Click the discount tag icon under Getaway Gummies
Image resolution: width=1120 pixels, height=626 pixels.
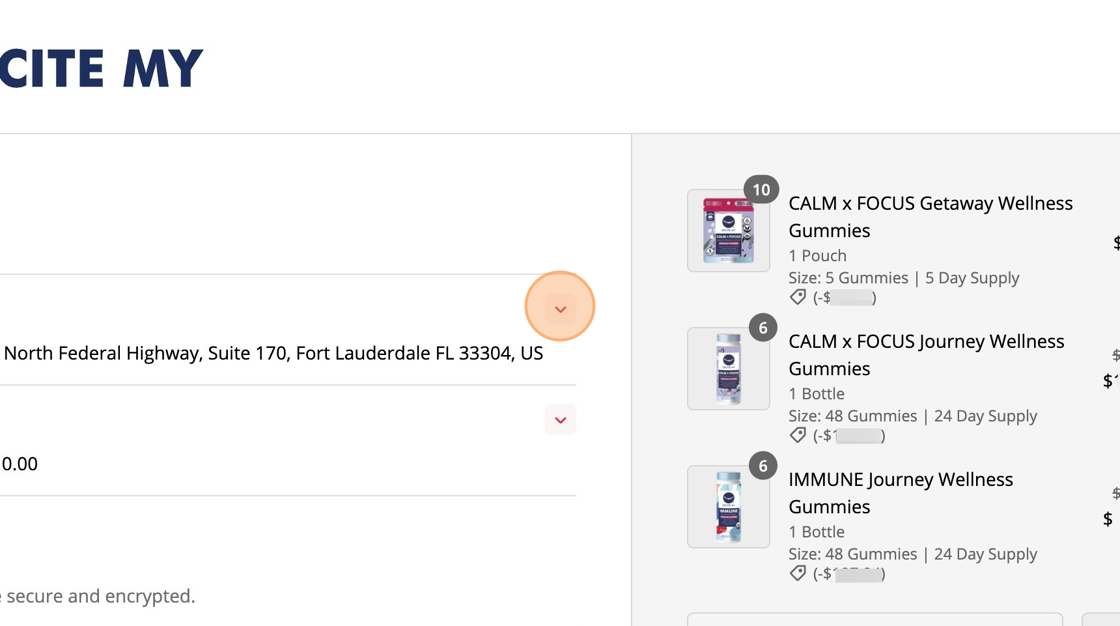coord(798,297)
